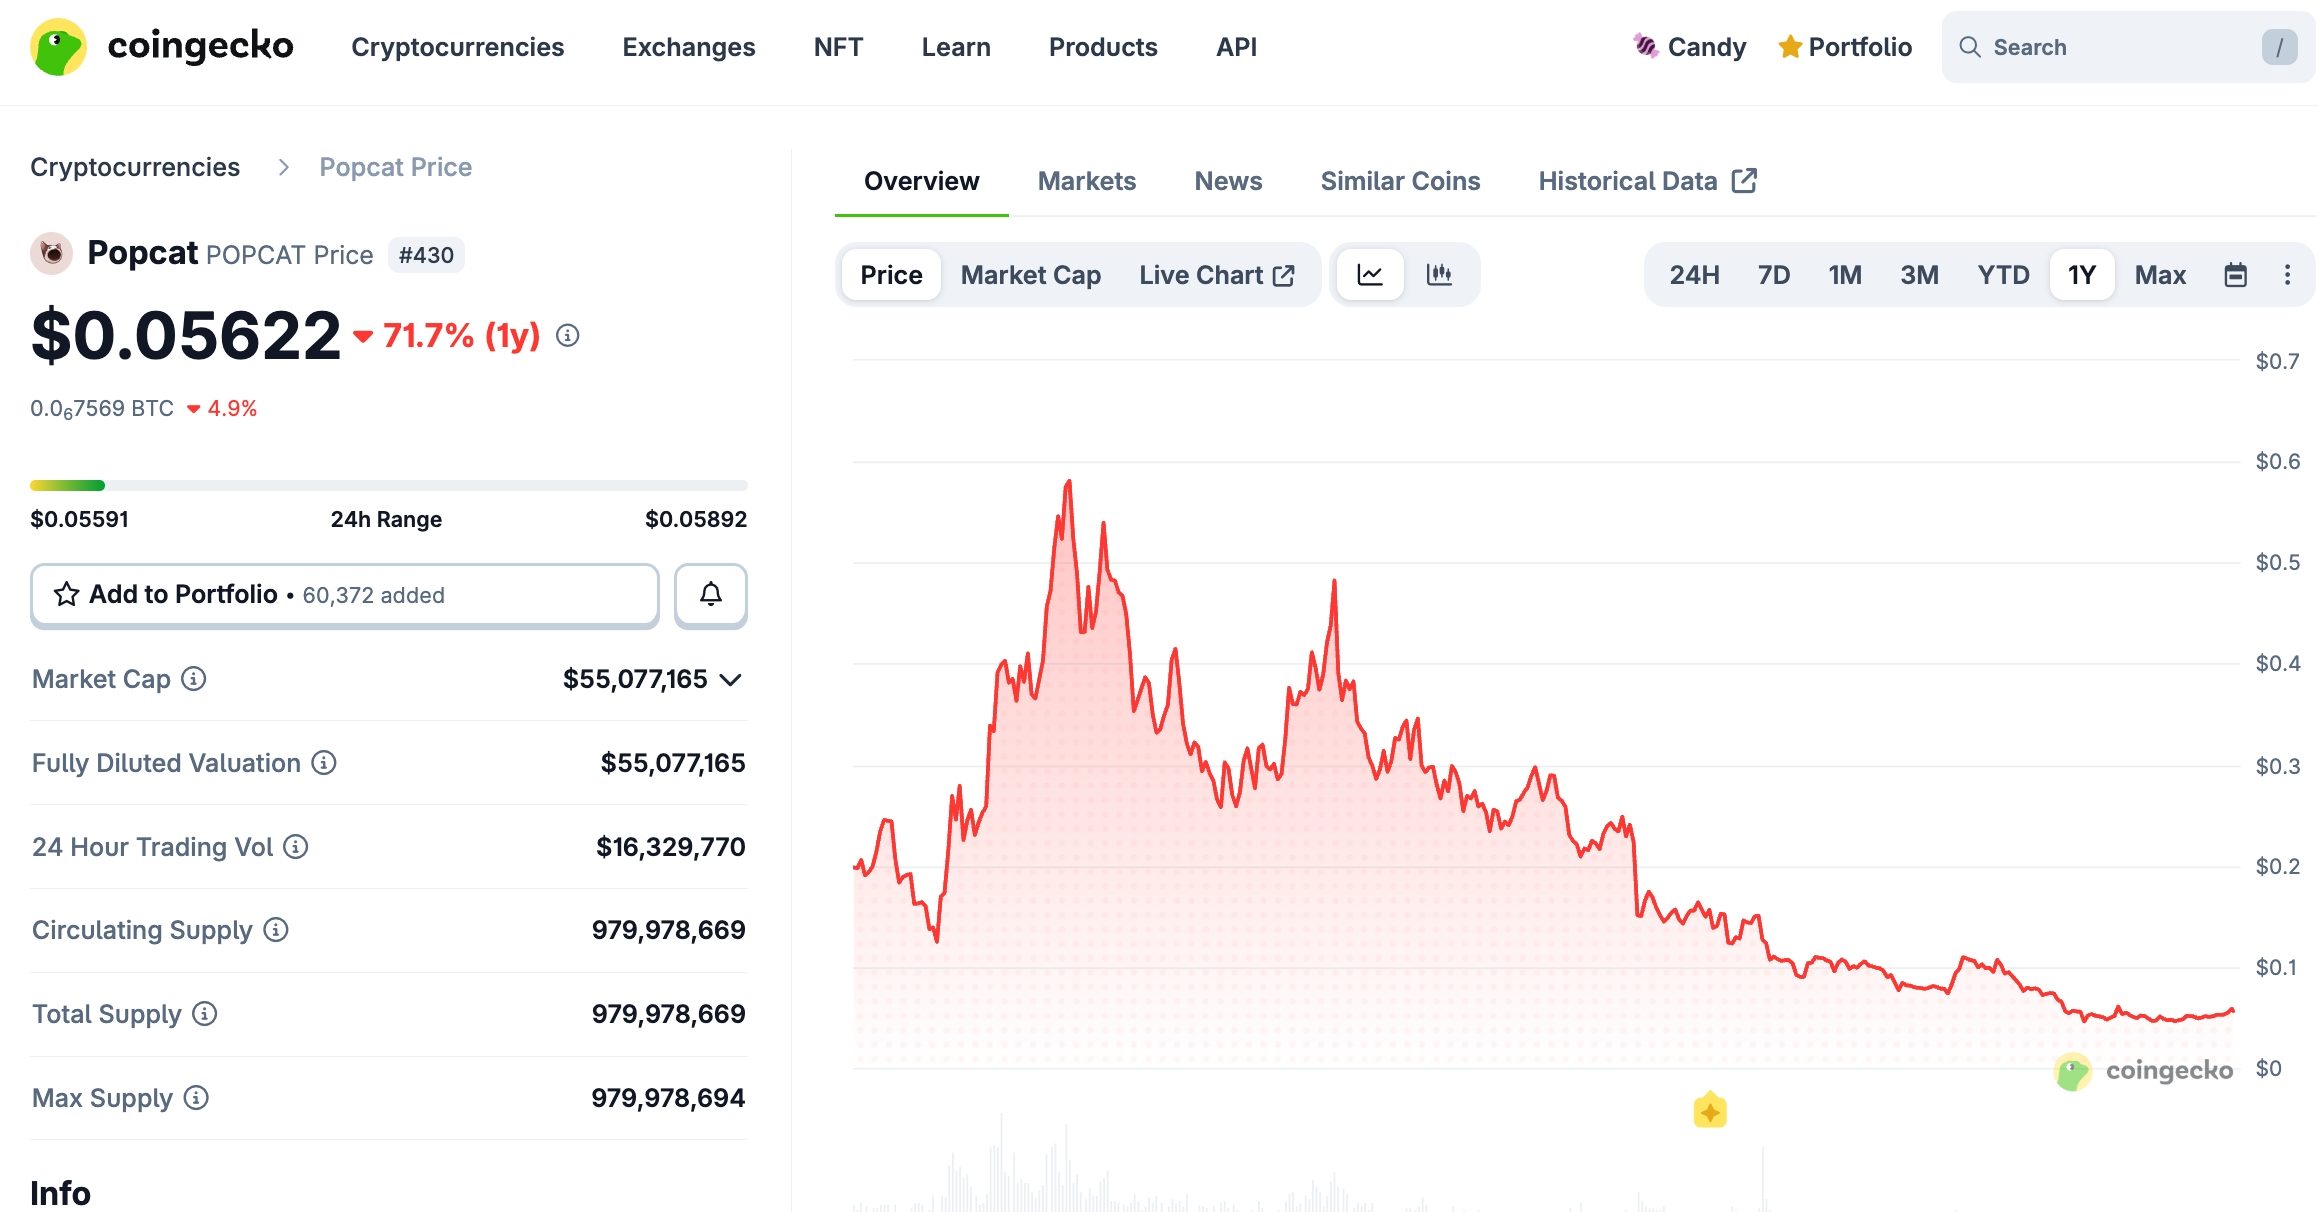
Task: Click the Historical Data external link icon
Action: [x=1745, y=180]
